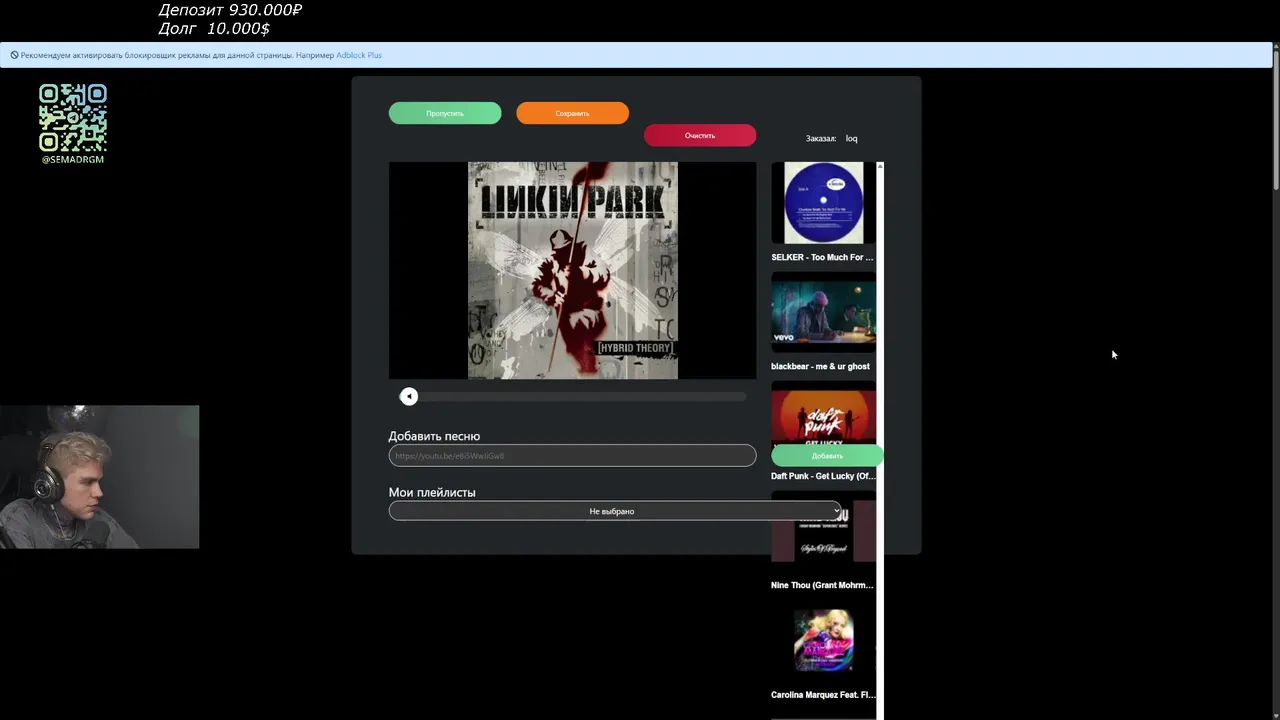The height and width of the screenshot is (720, 1280).
Task: Click the orange Сохранить button
Action: click(572, 113)
